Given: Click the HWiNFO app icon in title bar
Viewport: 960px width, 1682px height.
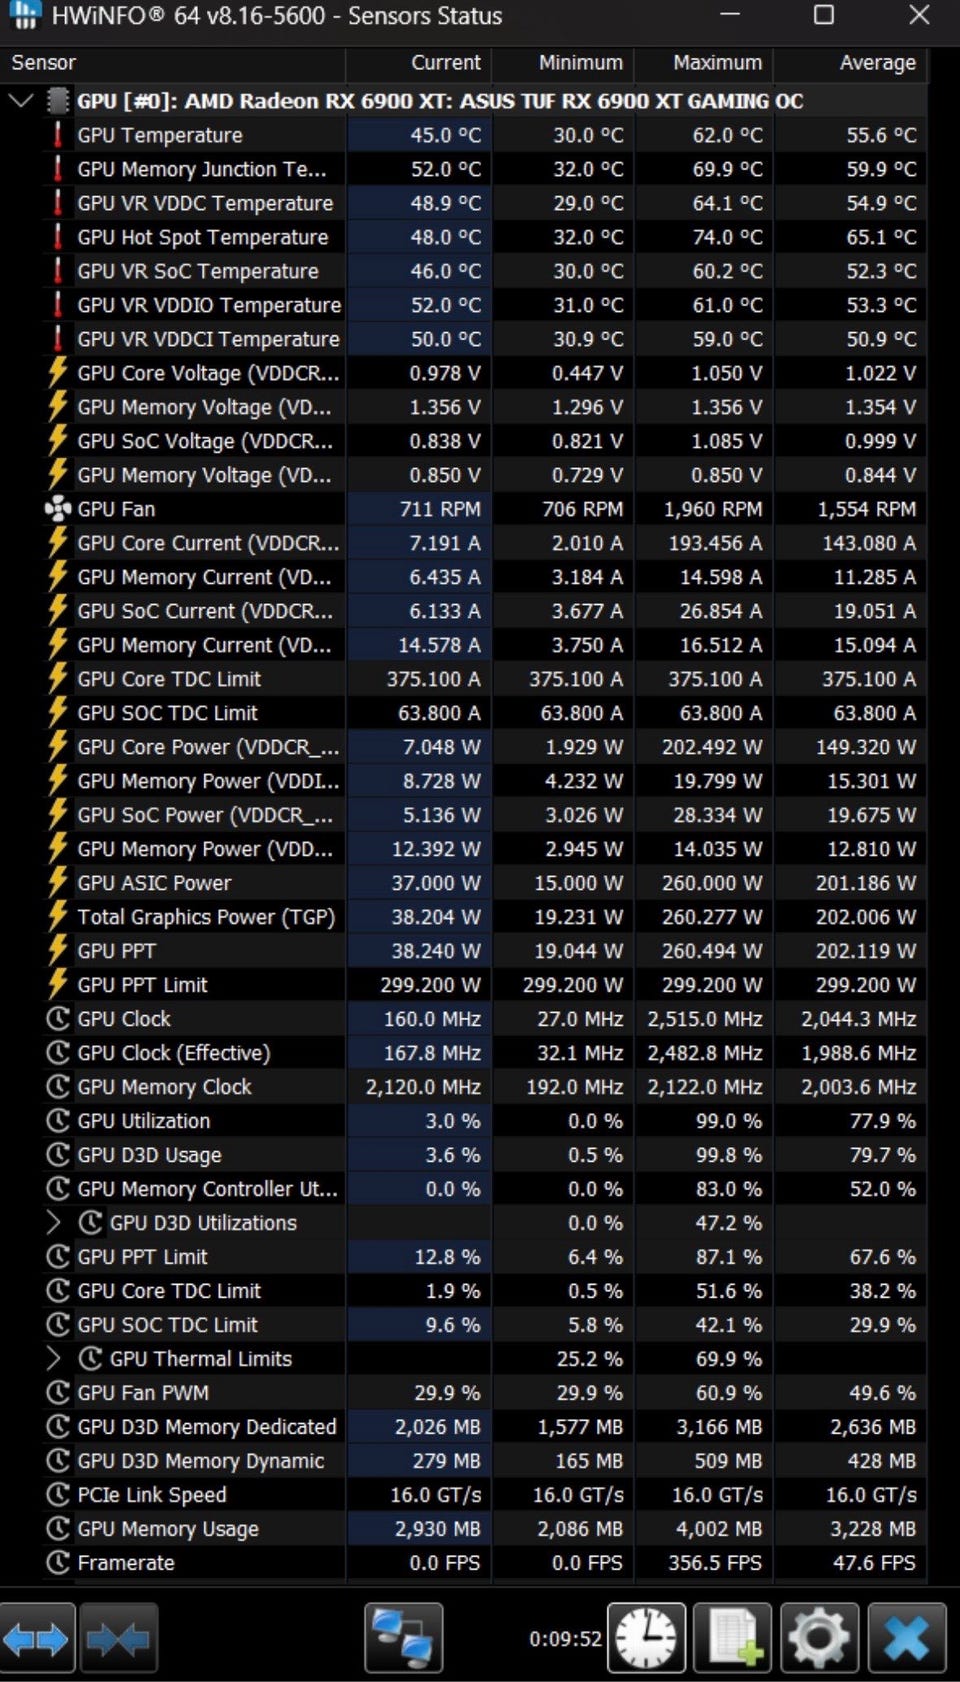Looking at the screenshot, I should coord(24,14).
